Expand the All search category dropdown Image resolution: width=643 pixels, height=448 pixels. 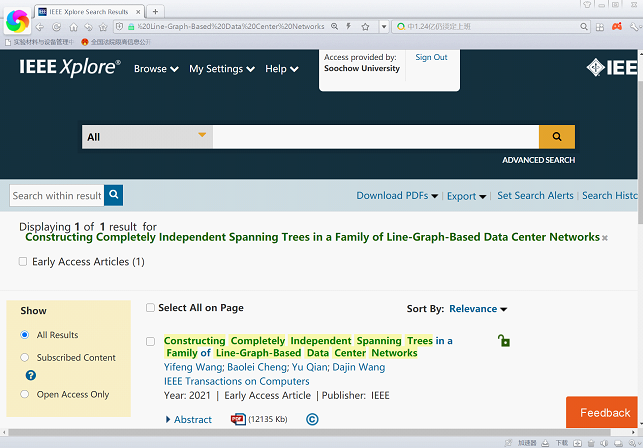click(147, 137)
